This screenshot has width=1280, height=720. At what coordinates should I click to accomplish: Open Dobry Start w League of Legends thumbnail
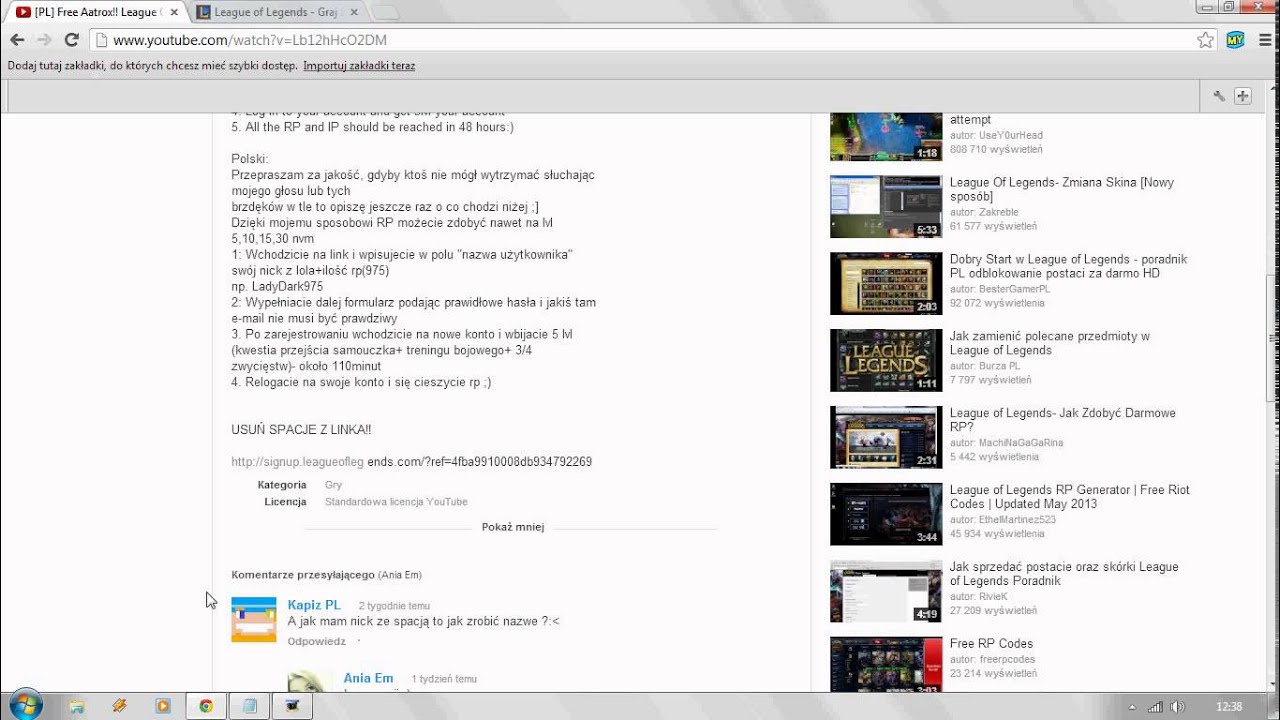(x=886, y=283)
